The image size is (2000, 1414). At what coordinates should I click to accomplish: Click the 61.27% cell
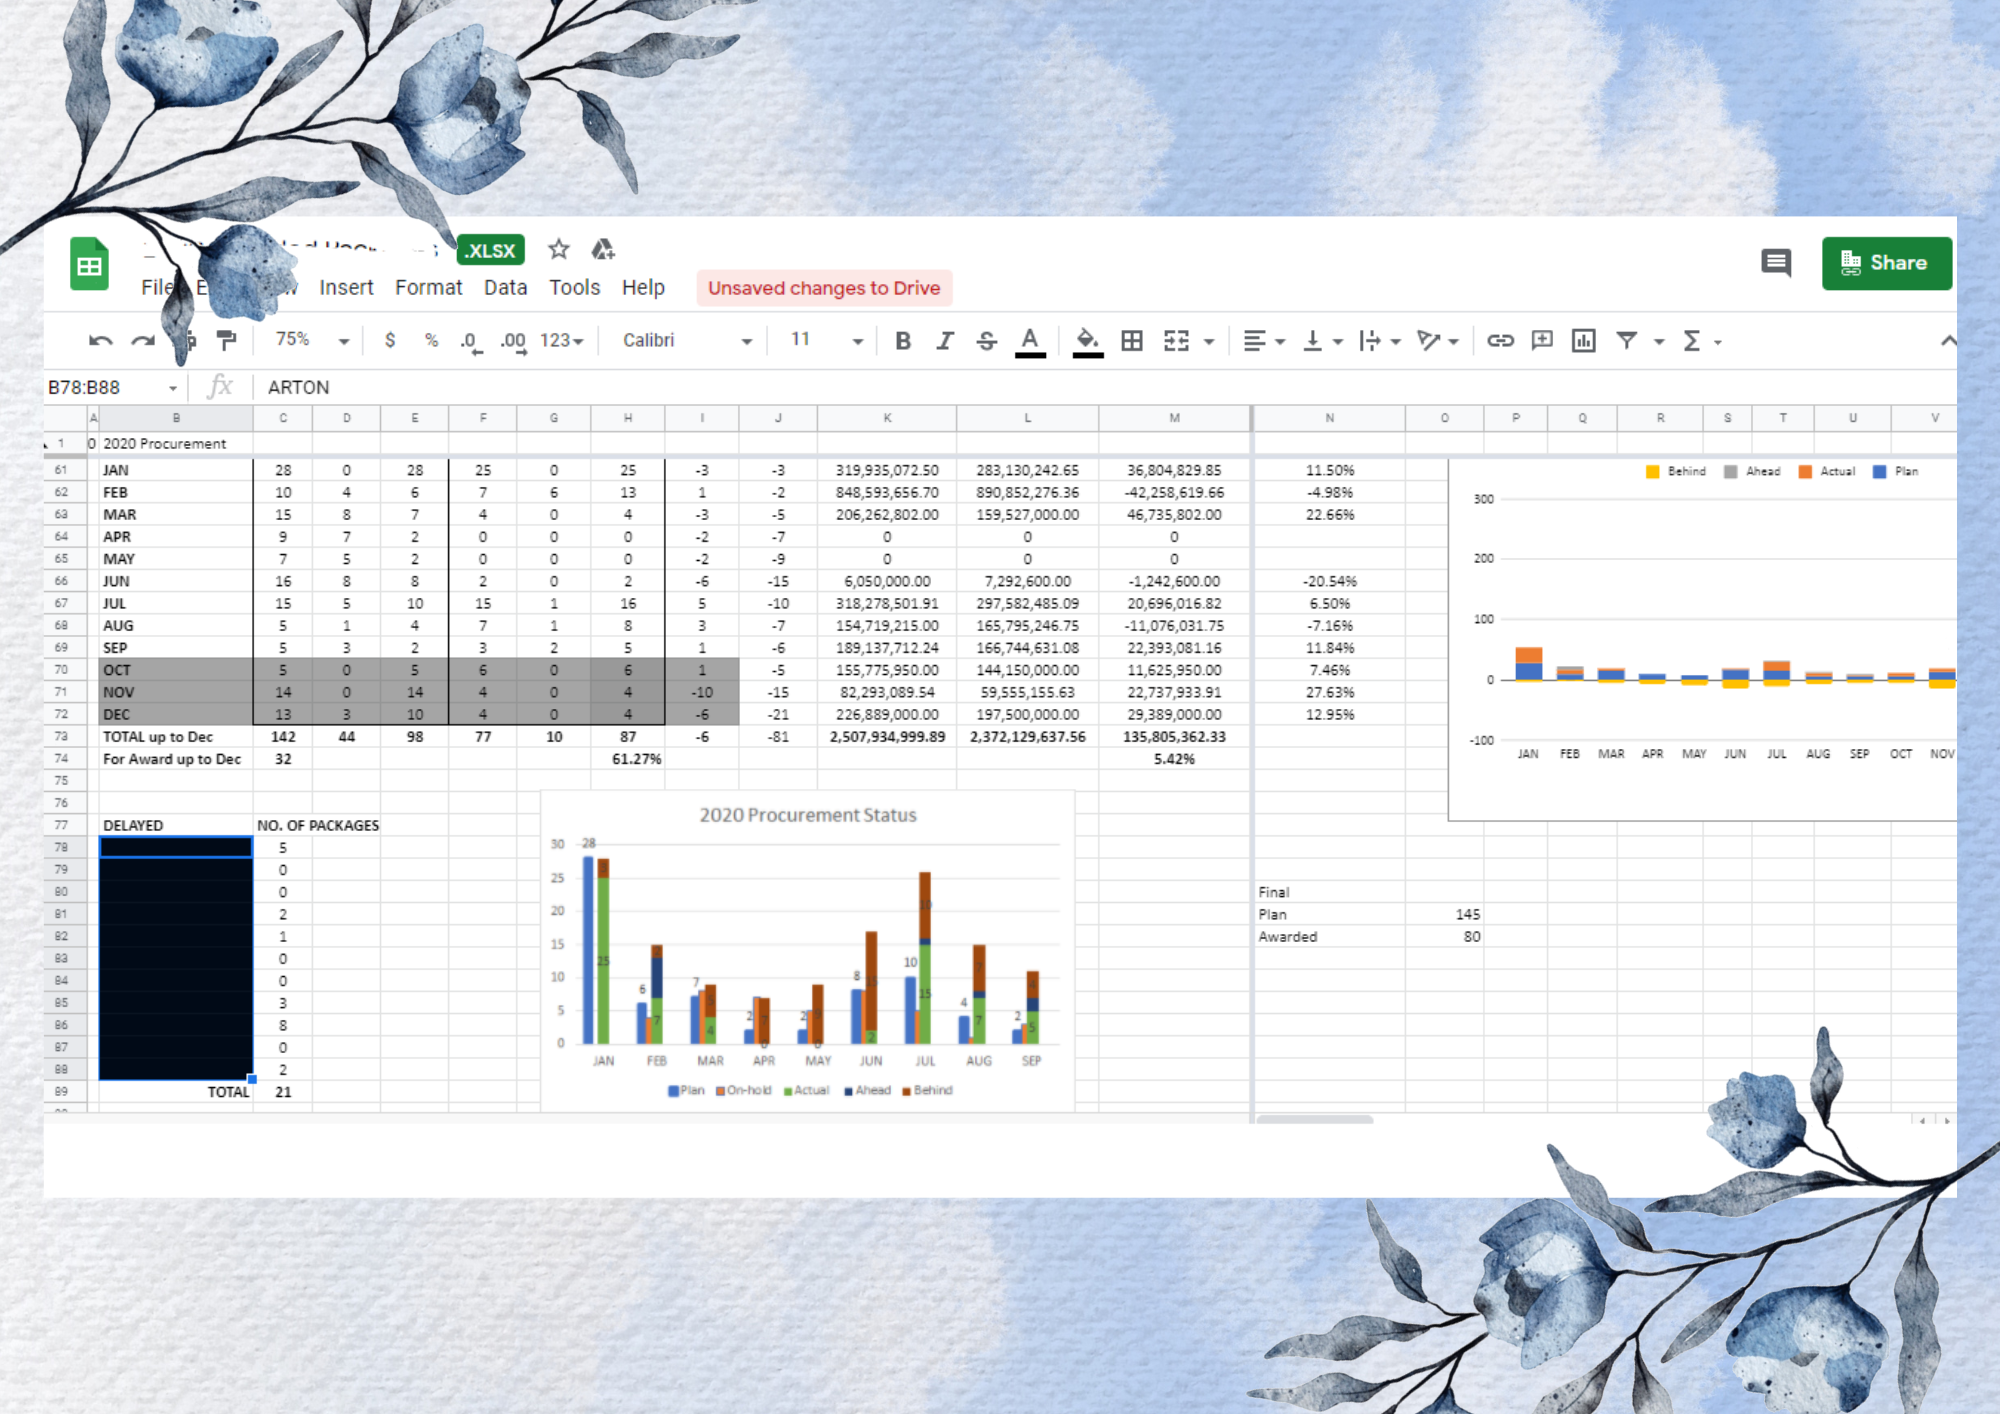(628, 759)
